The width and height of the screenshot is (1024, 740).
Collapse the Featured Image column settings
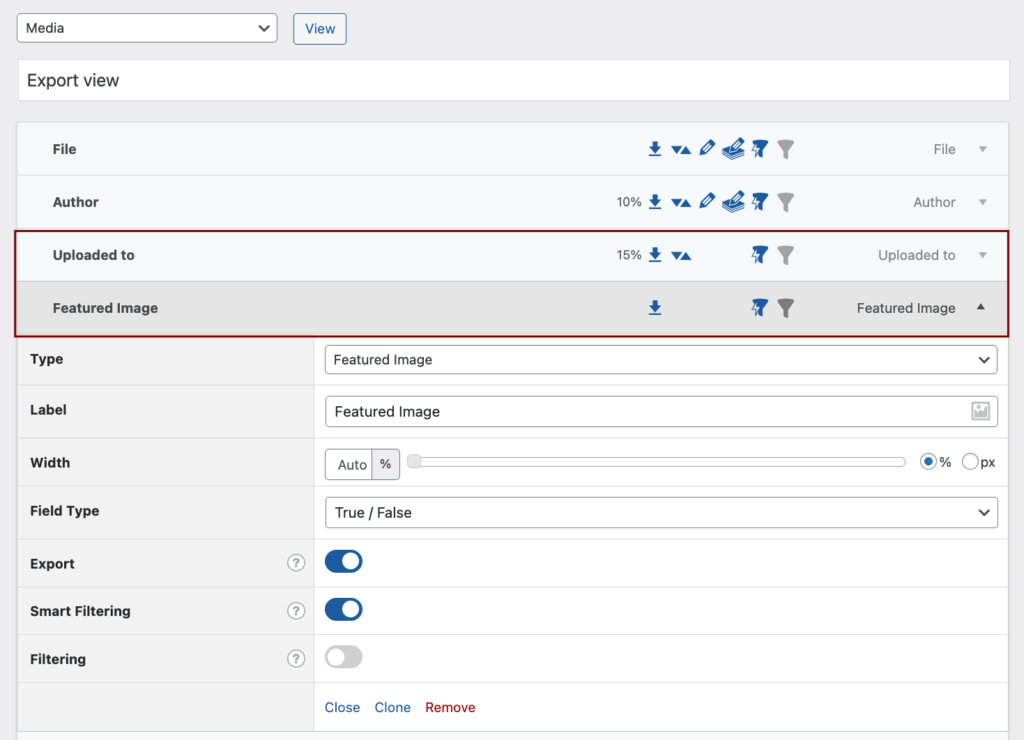[x=981, y=307]
